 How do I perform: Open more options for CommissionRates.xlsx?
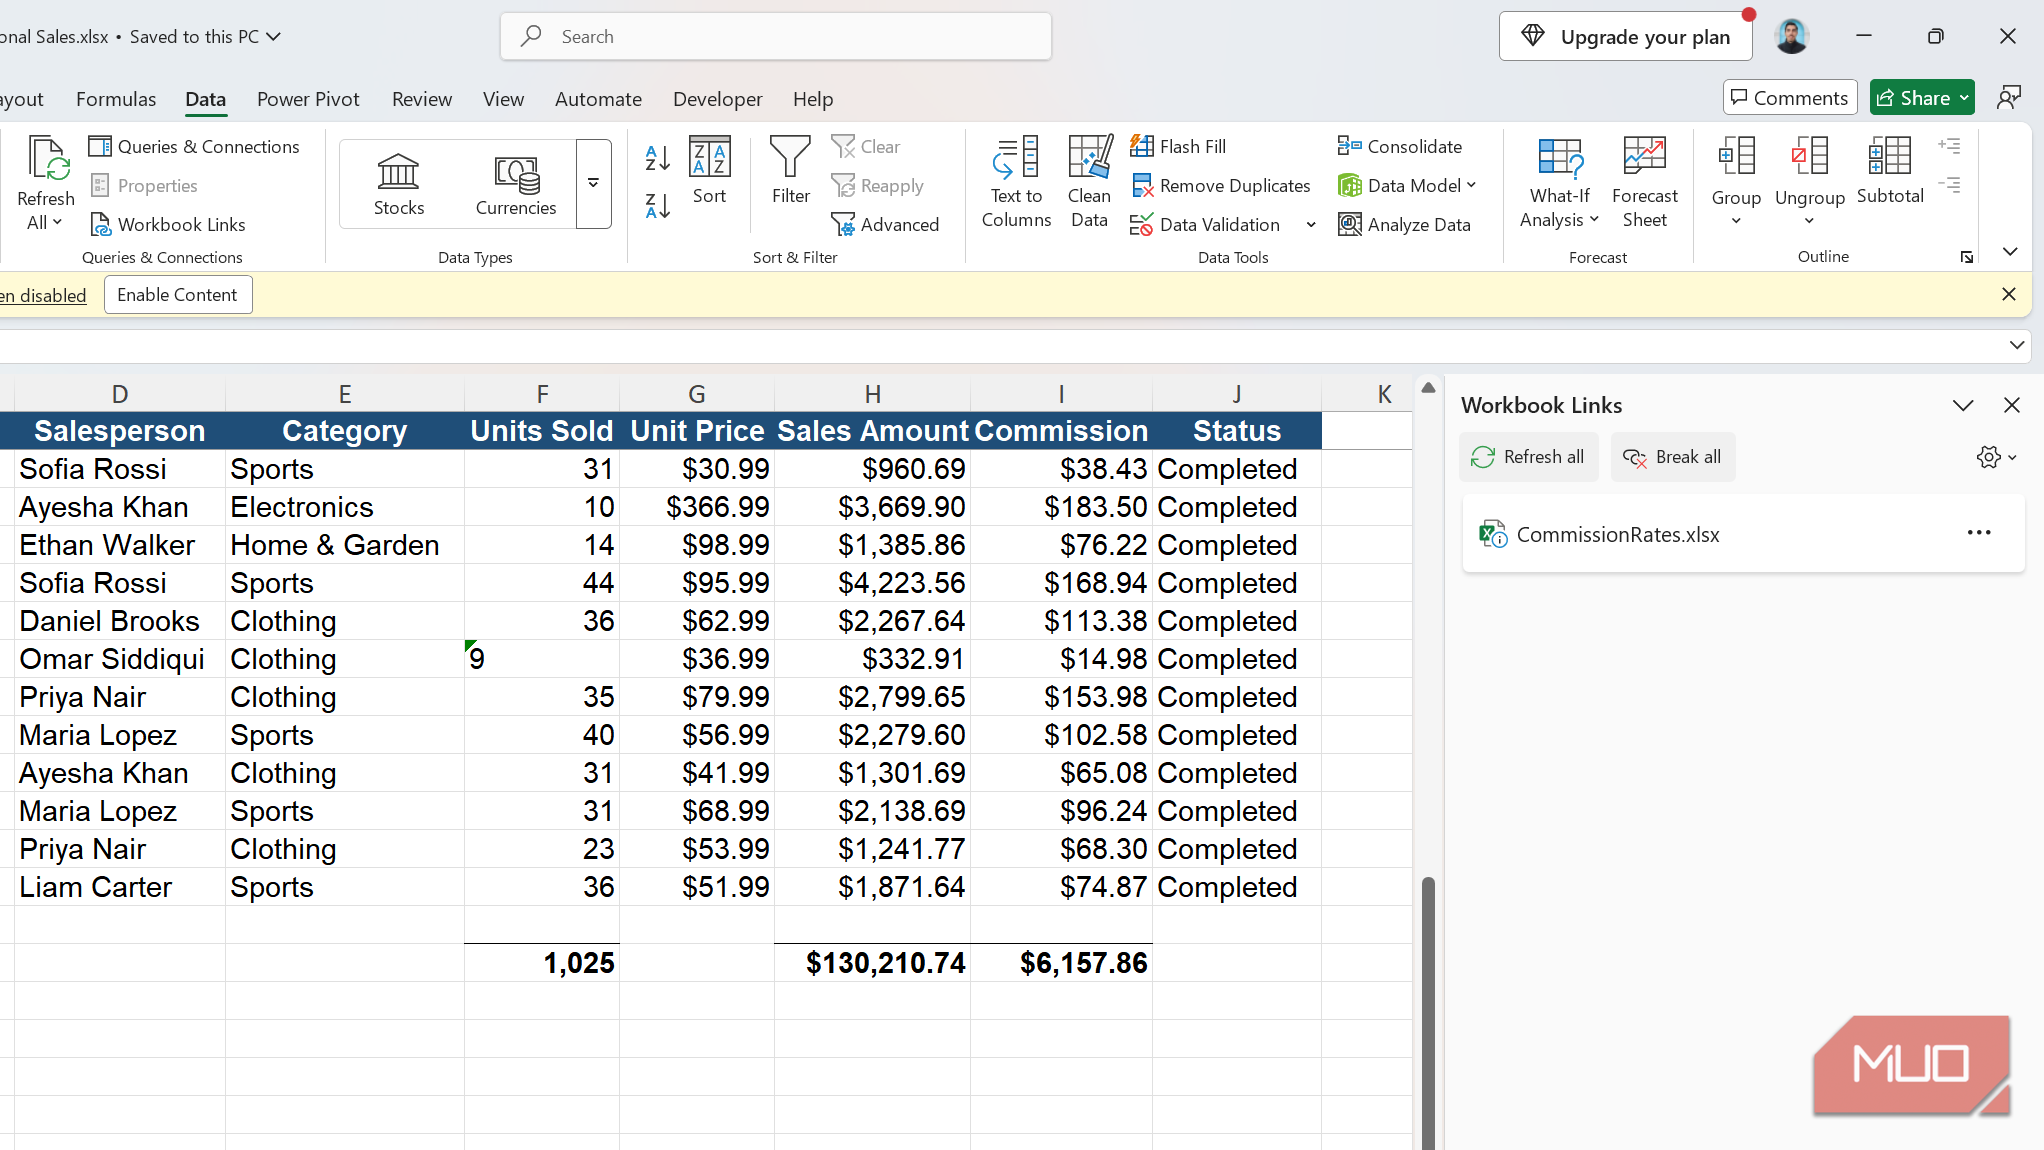point(1979,533)
